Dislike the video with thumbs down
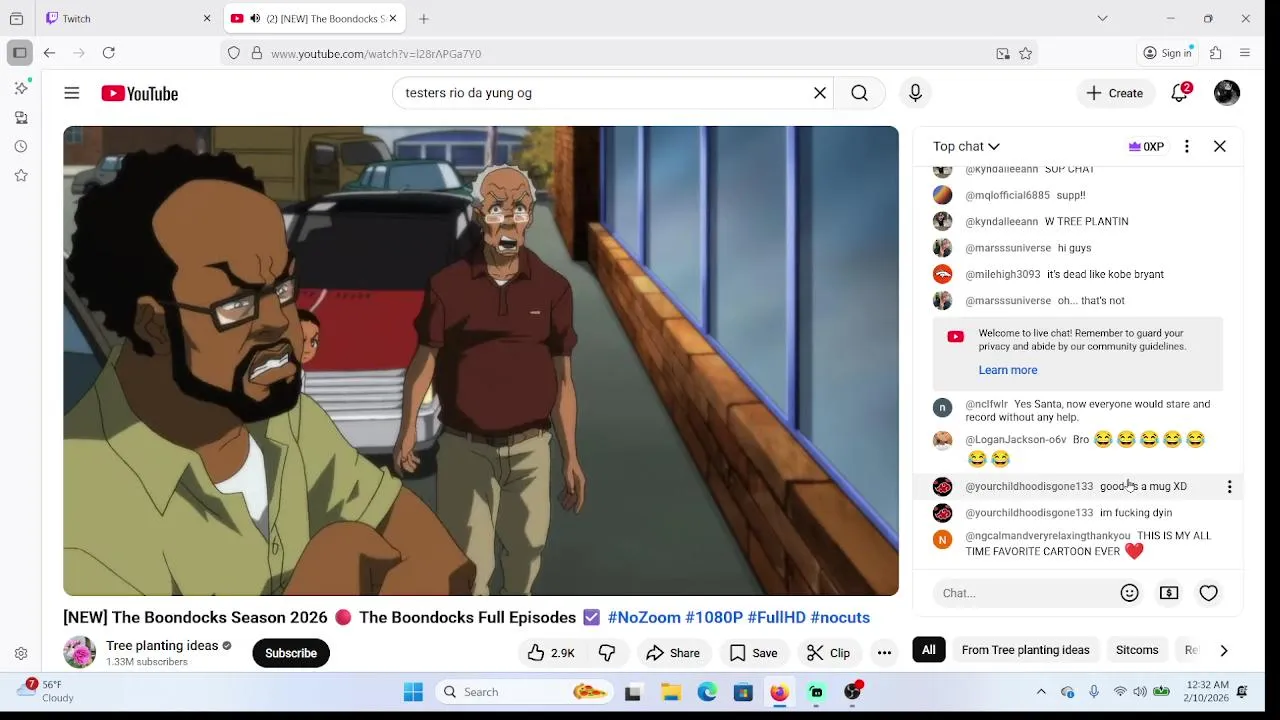1280x720 pixels. (607, 653)
